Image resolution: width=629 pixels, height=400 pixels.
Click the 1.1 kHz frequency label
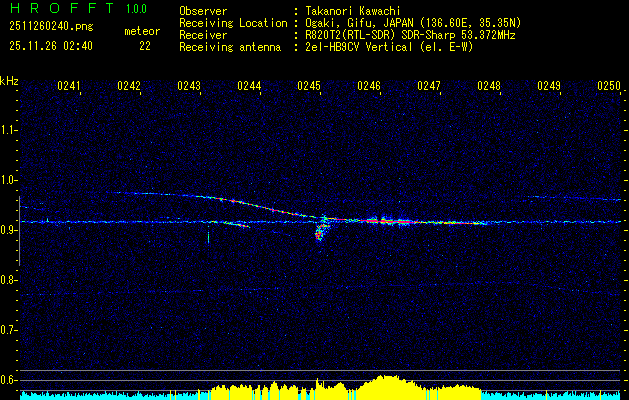[x=9, y=130]
